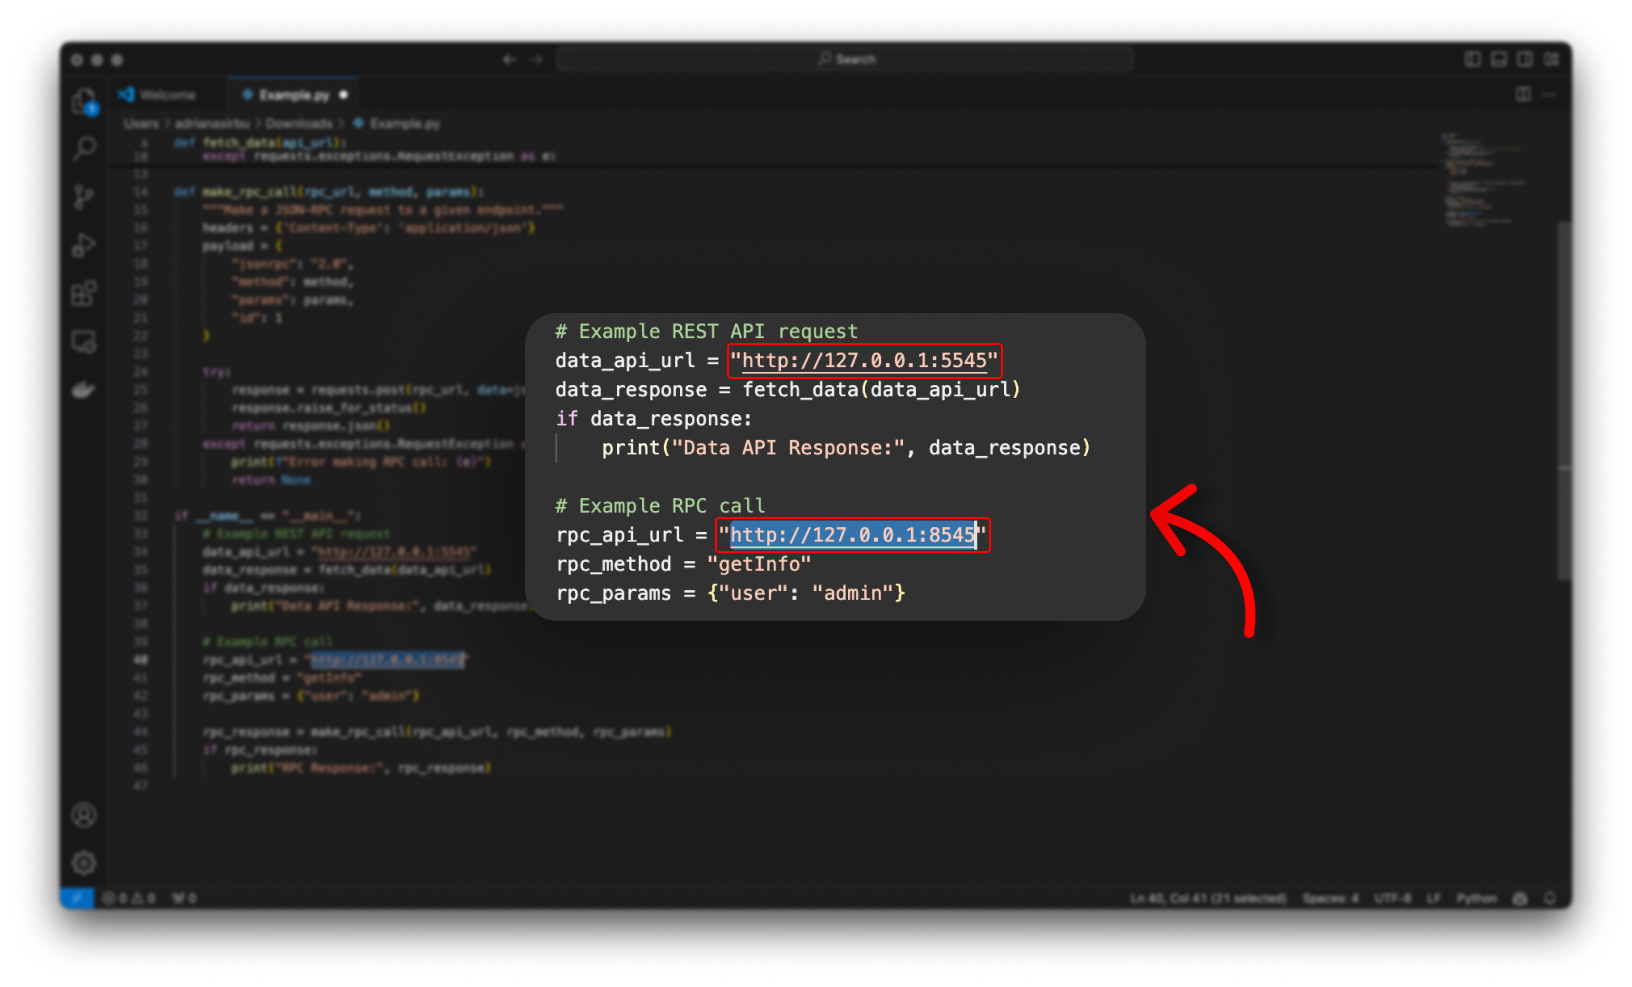This screenshot has width=1632, height=987.
Task: Click the ports forwarded indicator in status bar
Action: tap(184, 898)
